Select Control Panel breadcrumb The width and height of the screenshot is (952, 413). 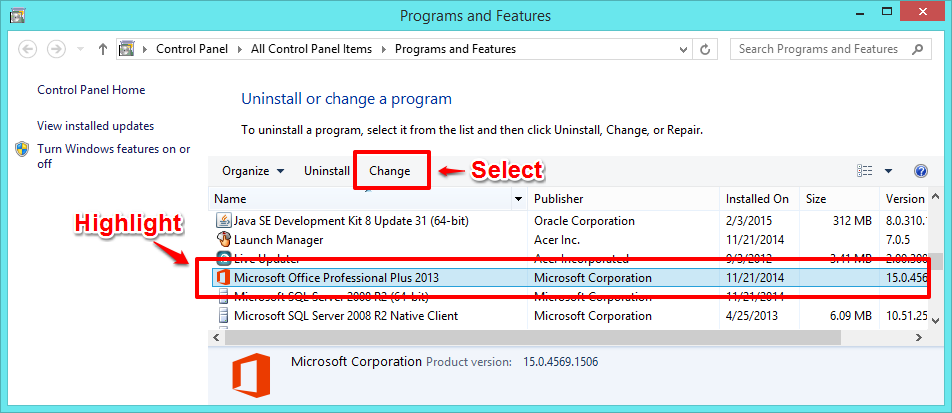(x=192, y=49)
